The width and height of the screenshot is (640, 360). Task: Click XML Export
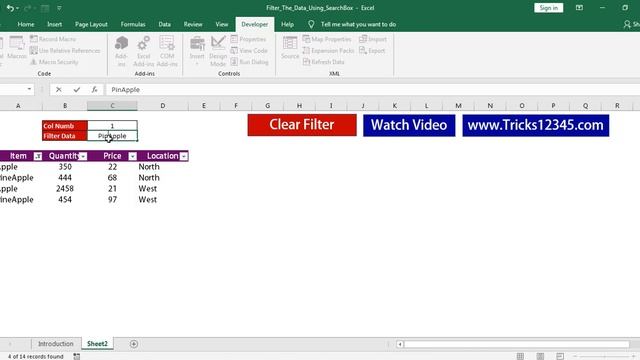[372, 50]
